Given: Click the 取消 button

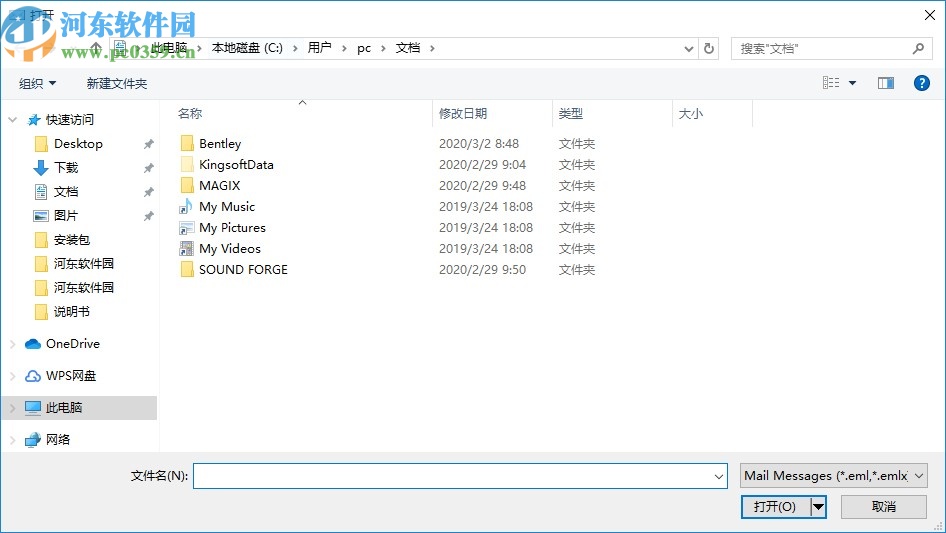Looking at the screenshot, I should [884, 506].
